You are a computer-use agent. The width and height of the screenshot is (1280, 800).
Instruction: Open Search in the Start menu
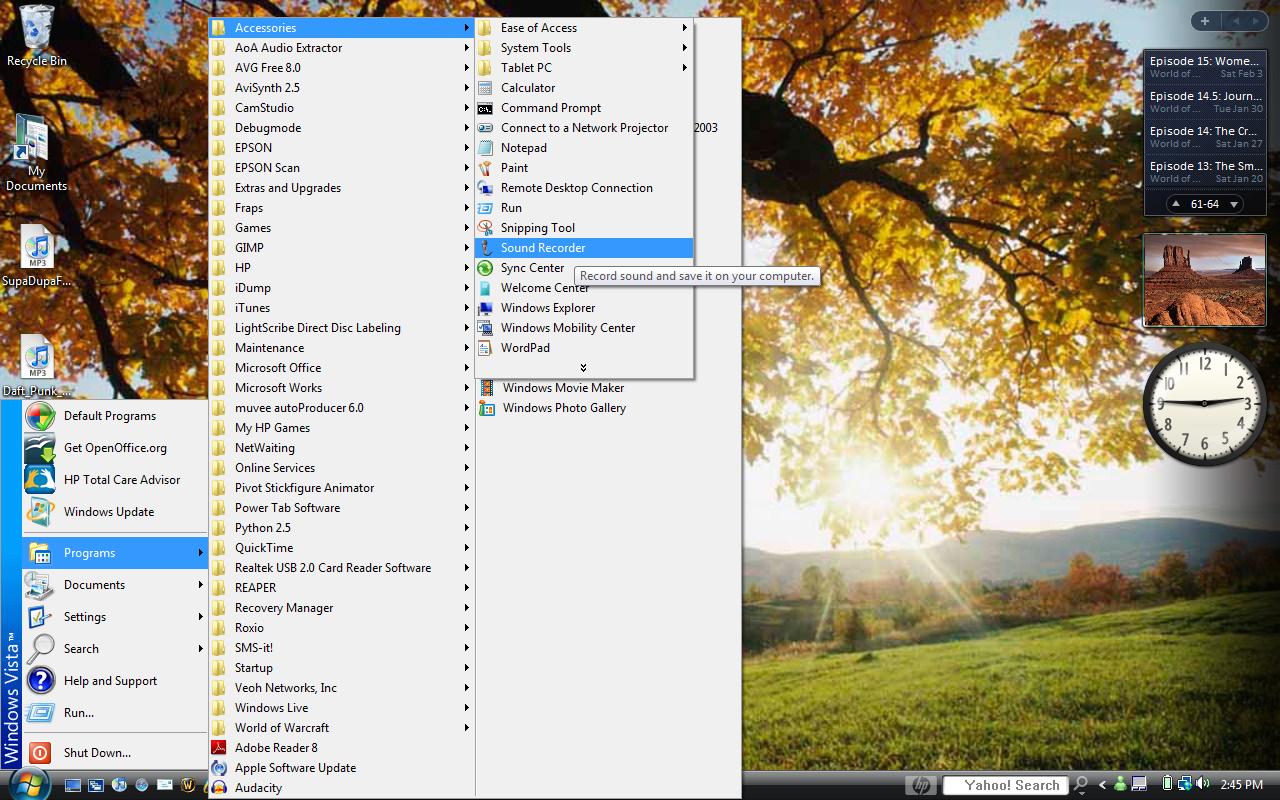(115, 649)
